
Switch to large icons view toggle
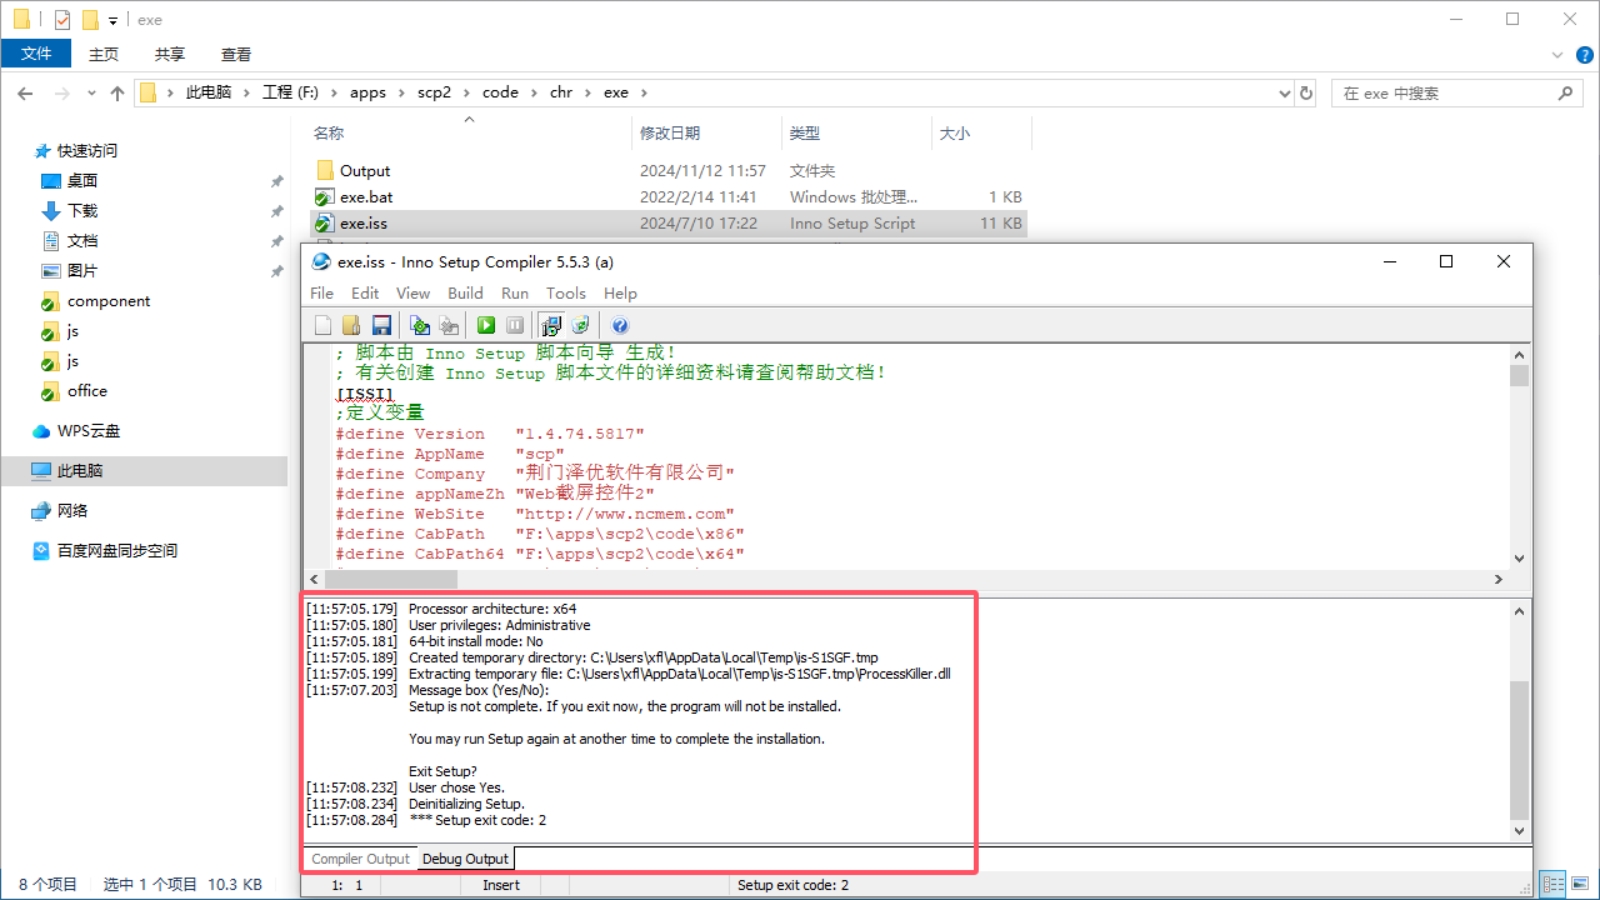point(1580,884)
